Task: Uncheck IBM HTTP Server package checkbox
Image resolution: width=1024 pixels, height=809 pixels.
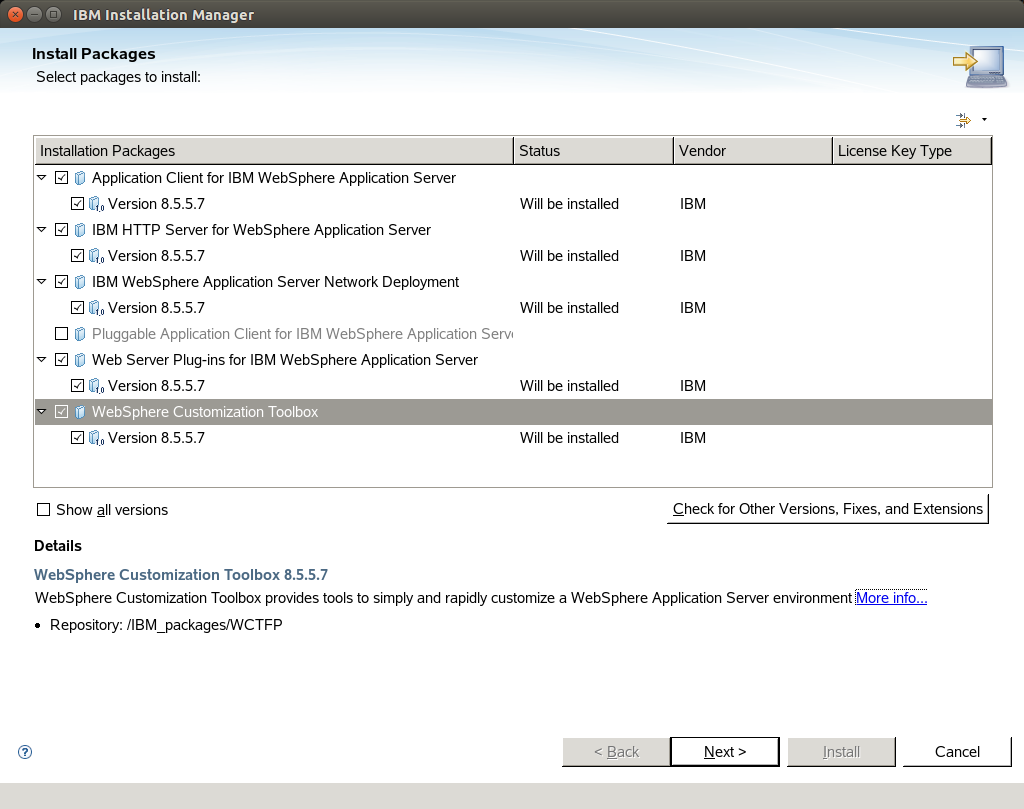Action: click(61, 230)
